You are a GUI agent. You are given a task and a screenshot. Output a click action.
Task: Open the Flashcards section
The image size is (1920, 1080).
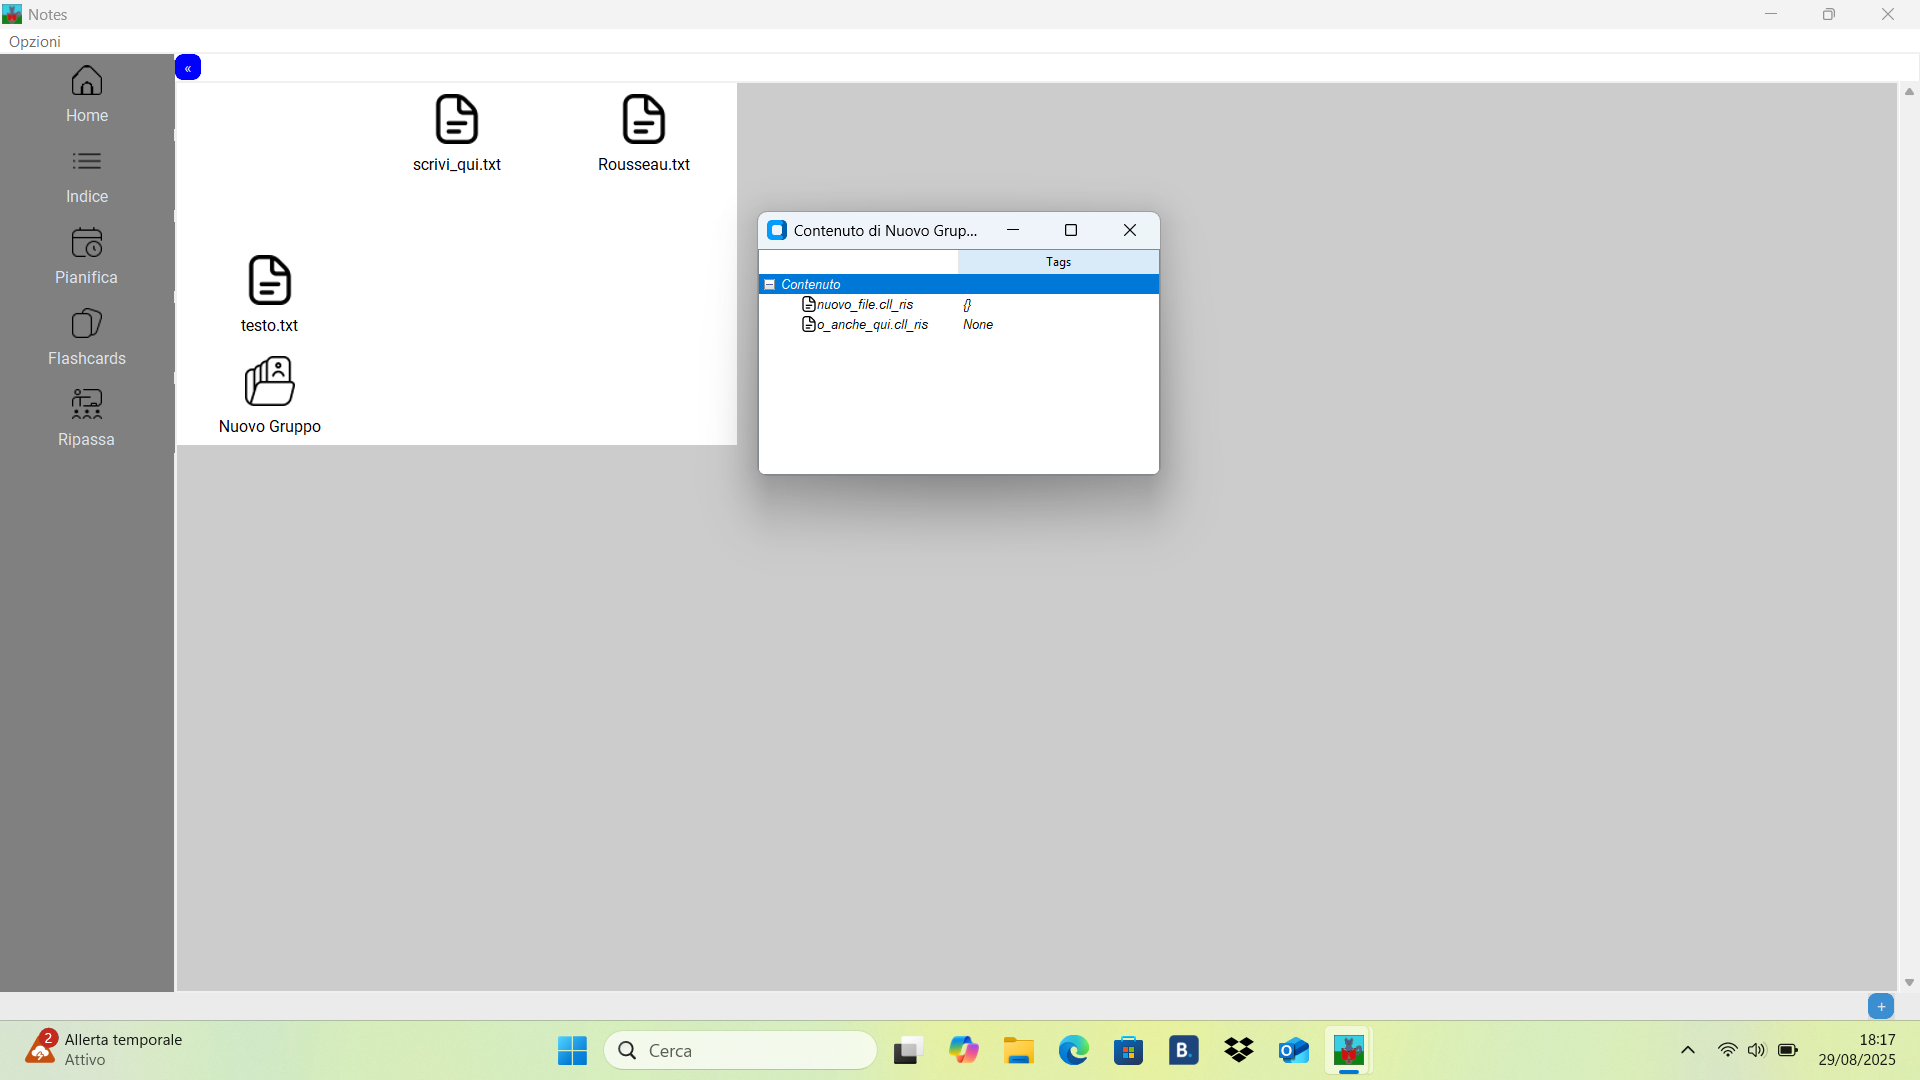pos(87,338)
